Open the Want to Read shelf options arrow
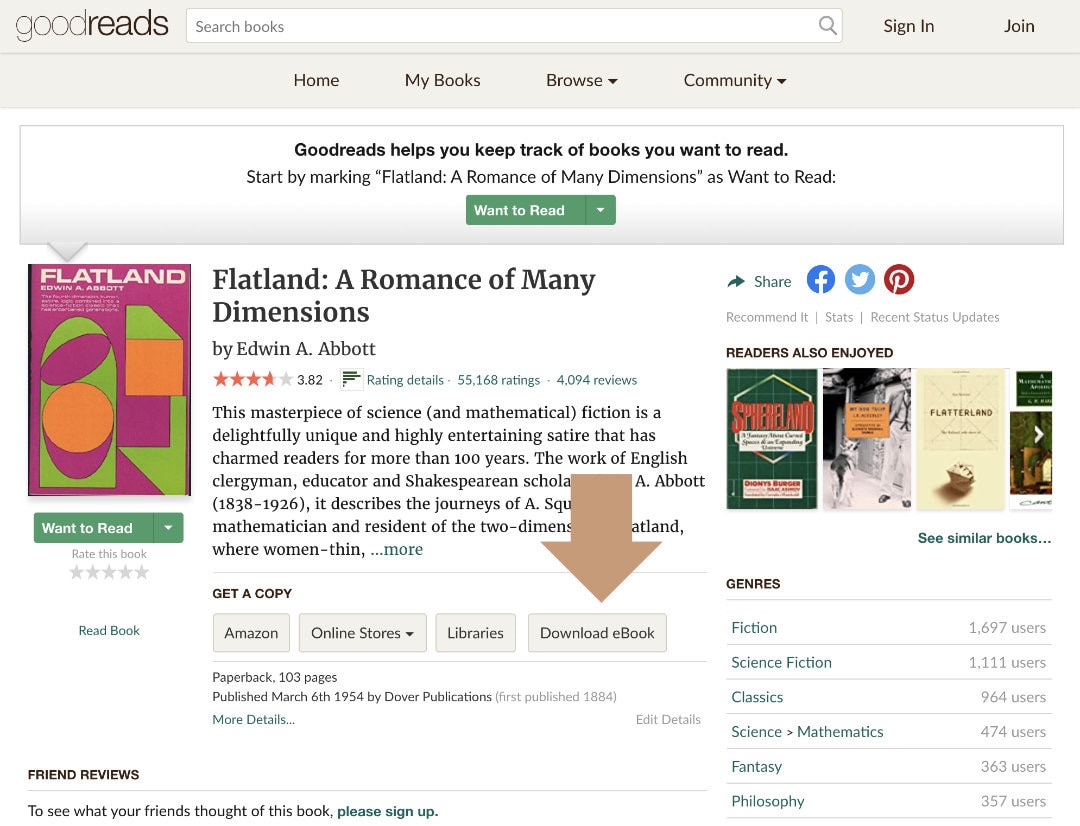 170,528
